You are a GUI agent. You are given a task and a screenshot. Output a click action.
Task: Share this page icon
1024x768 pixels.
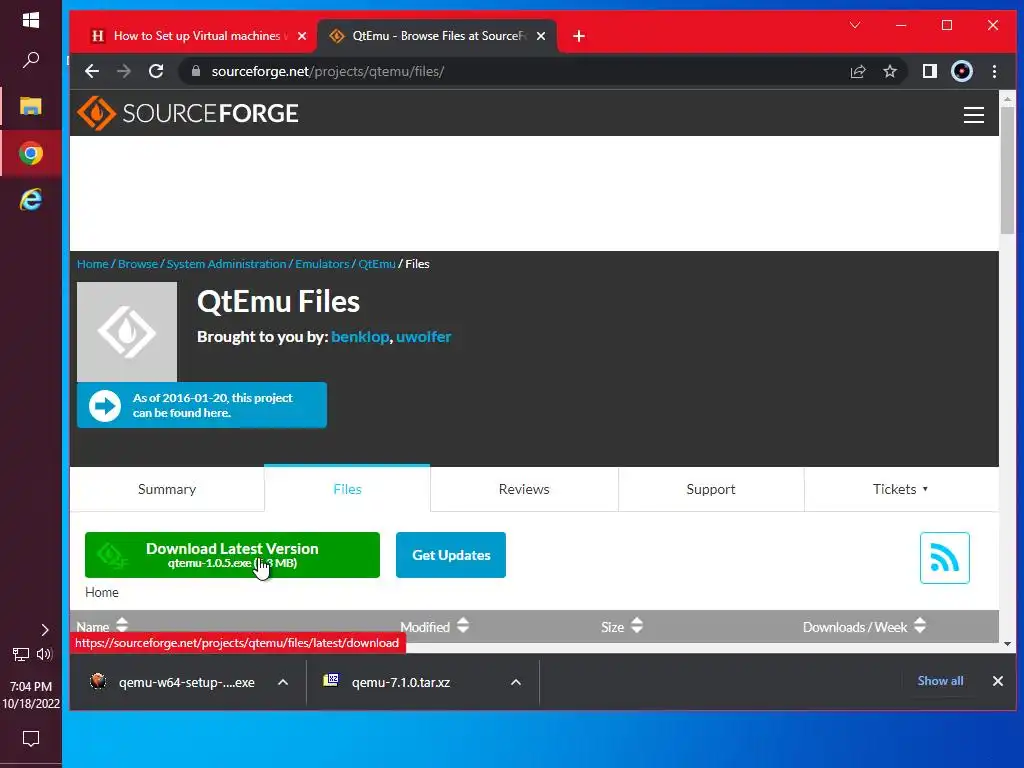tap(858, 71)
